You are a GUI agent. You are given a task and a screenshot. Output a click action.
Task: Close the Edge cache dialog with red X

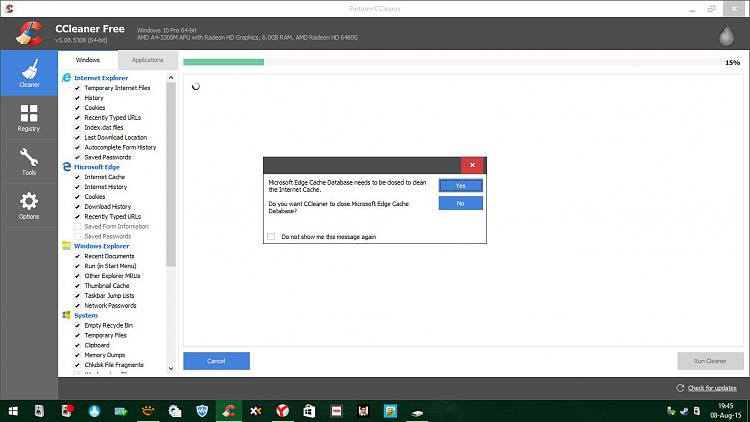[472, 165]
